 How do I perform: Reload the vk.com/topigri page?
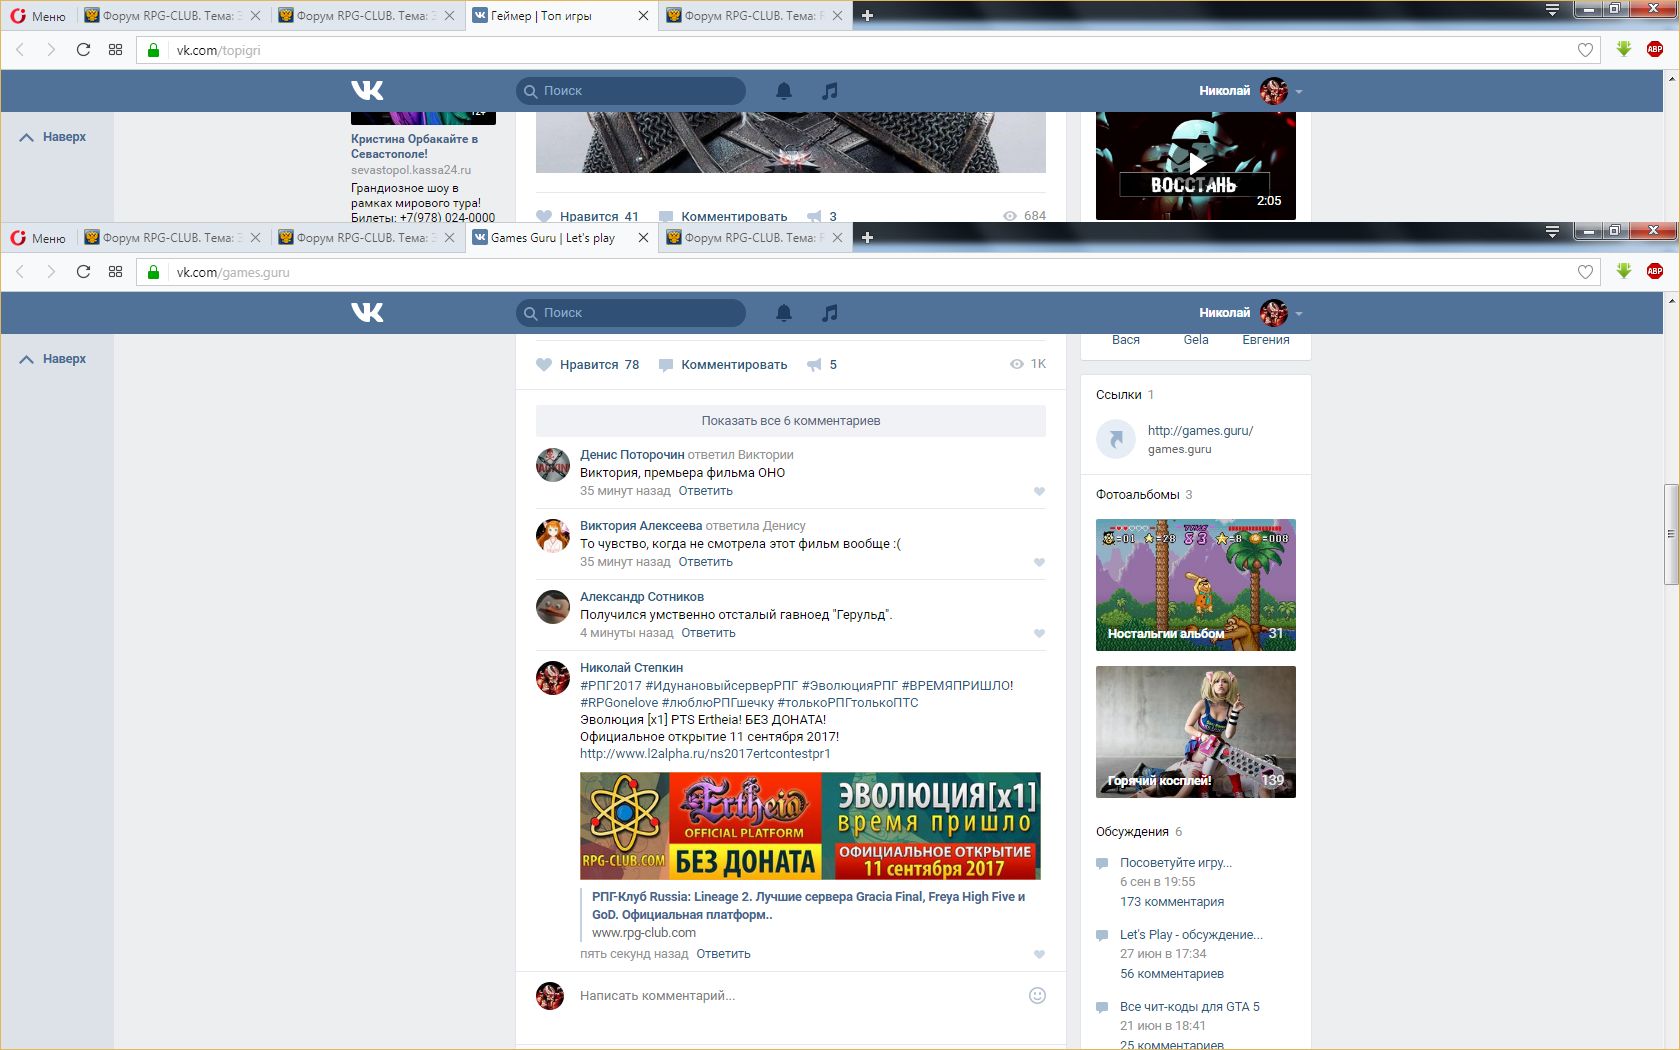pyautogui.click(x=83, y=50)
